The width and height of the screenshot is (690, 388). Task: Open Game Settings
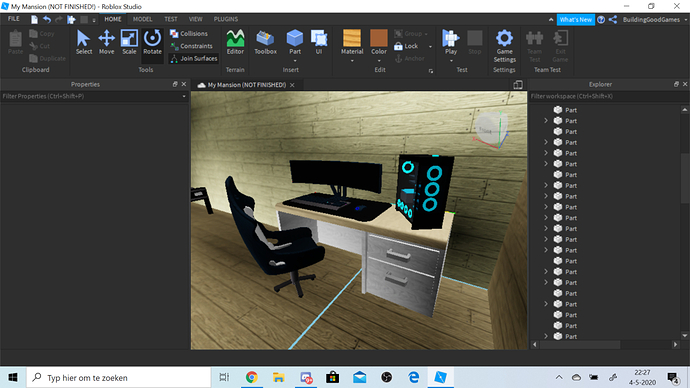504,46
